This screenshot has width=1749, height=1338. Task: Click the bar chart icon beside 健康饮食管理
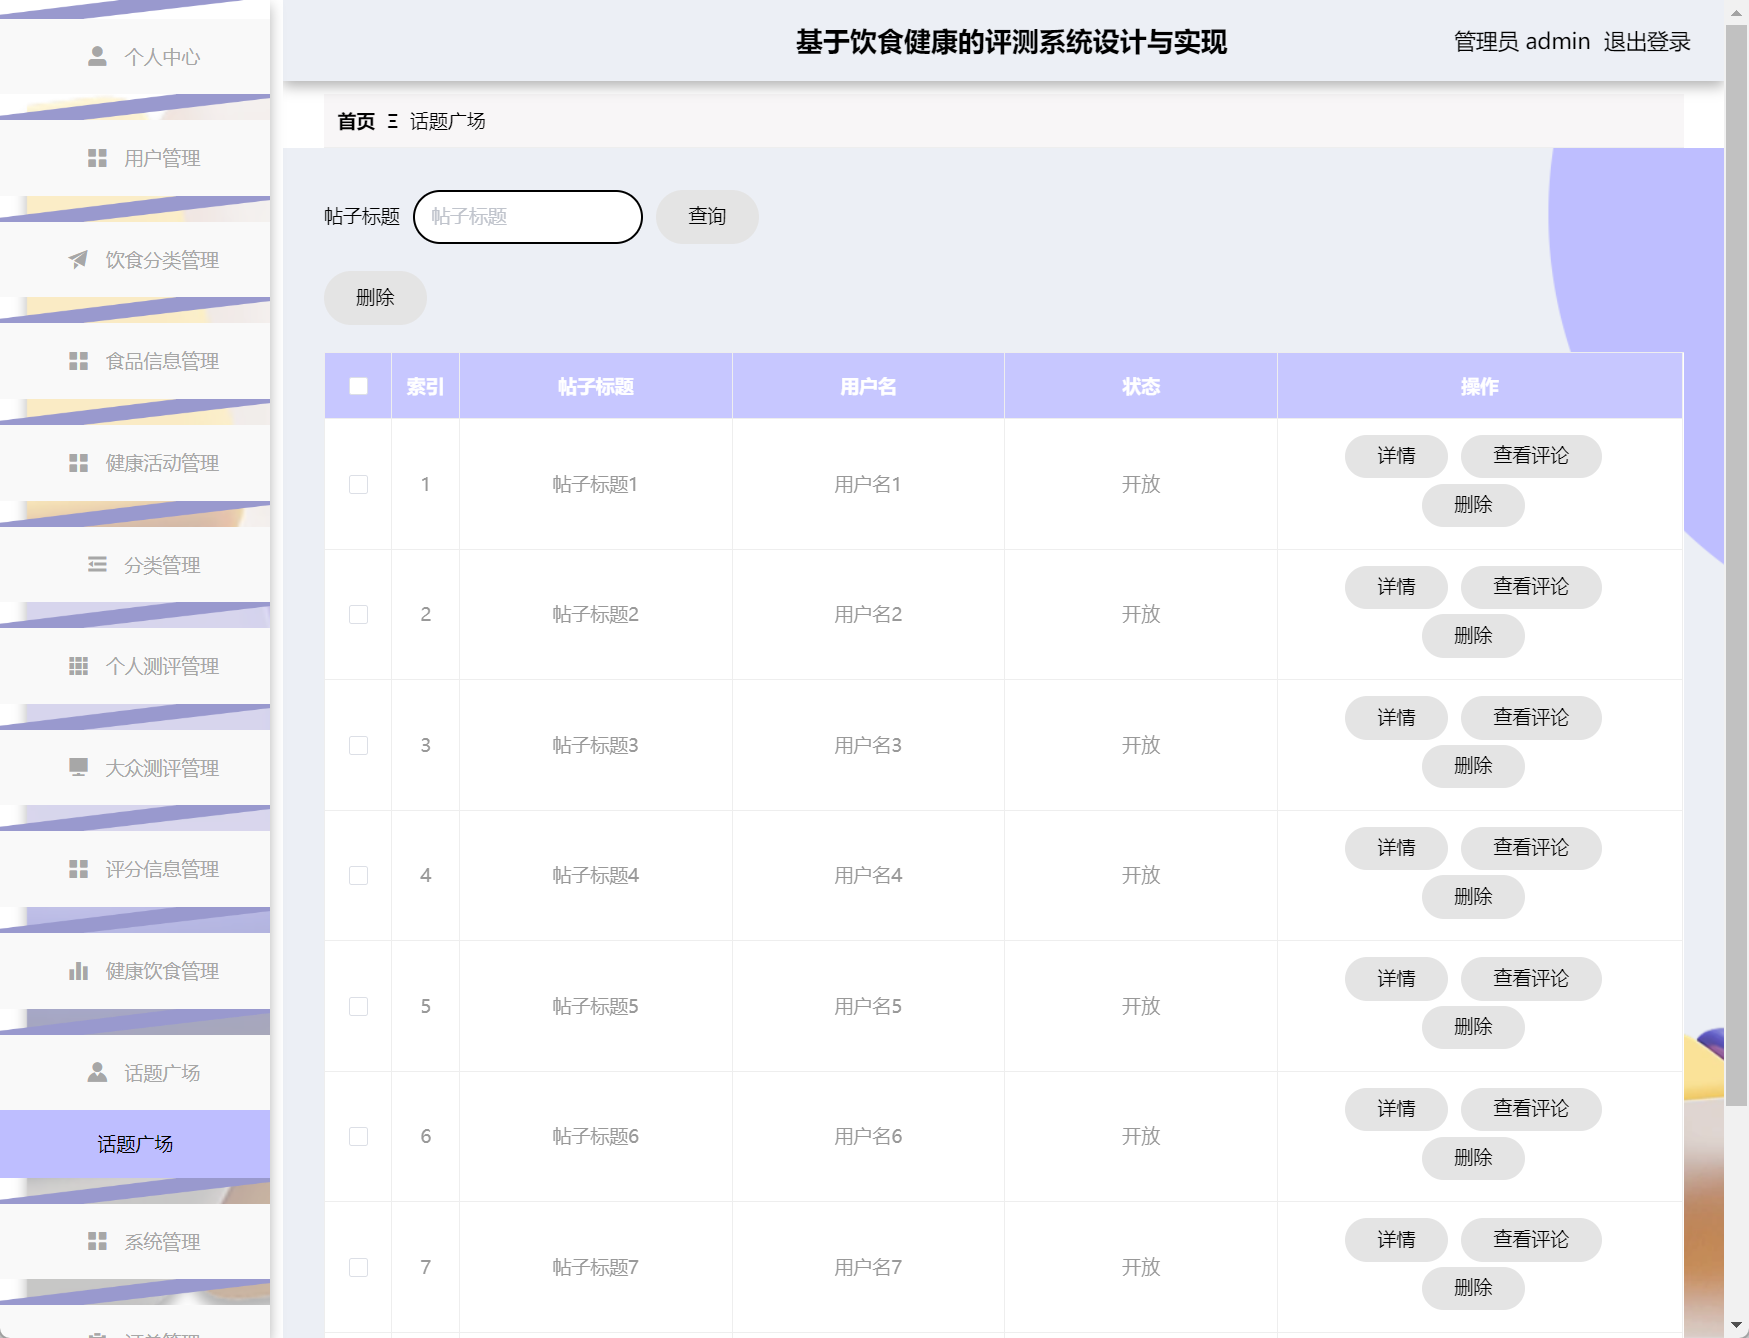point(78,971)
